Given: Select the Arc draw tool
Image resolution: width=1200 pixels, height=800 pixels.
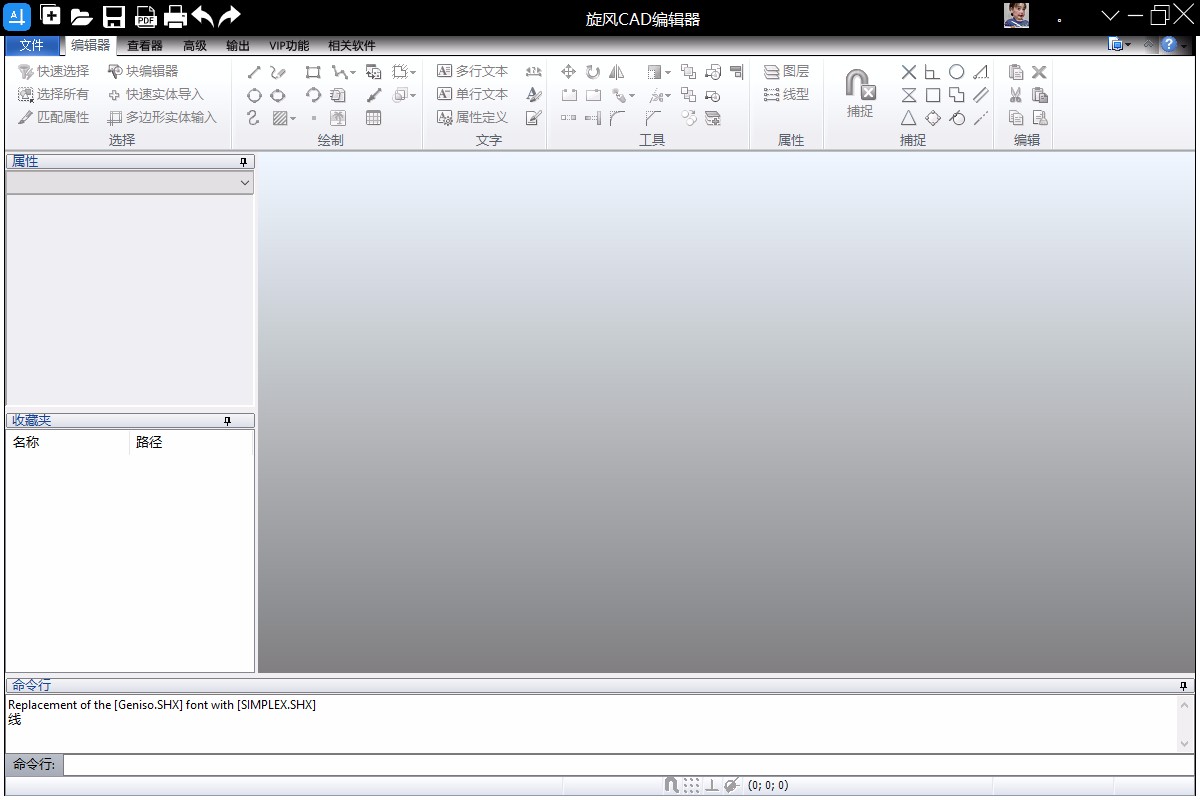Looking at the screenshot, I should (314, 95).
